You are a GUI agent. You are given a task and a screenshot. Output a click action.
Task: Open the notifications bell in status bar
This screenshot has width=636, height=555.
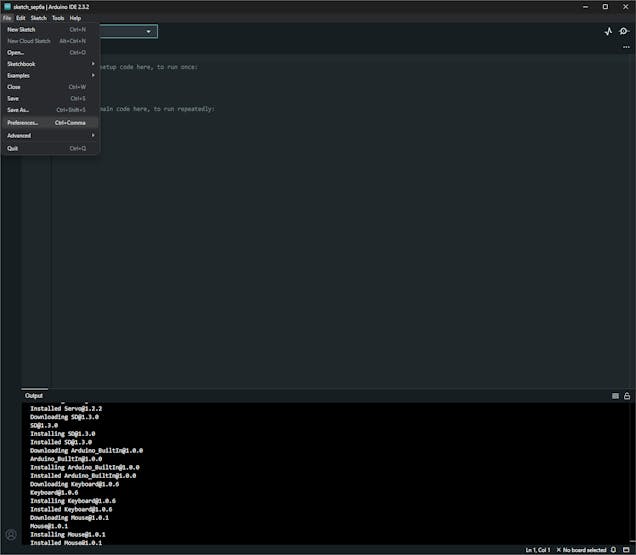click(613, 550)
